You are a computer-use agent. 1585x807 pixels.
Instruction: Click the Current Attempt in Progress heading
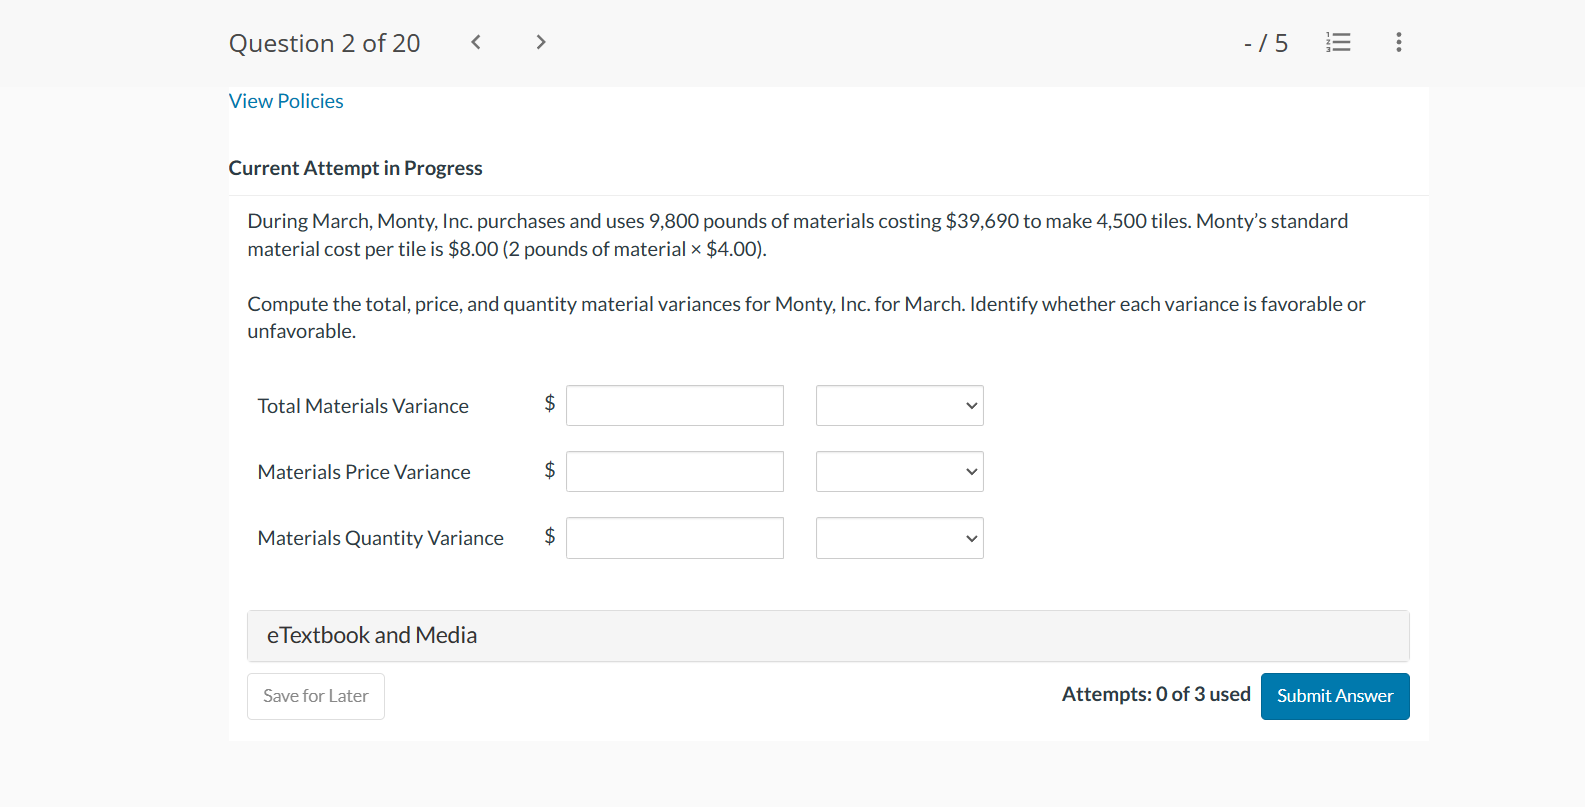(356, 168)
